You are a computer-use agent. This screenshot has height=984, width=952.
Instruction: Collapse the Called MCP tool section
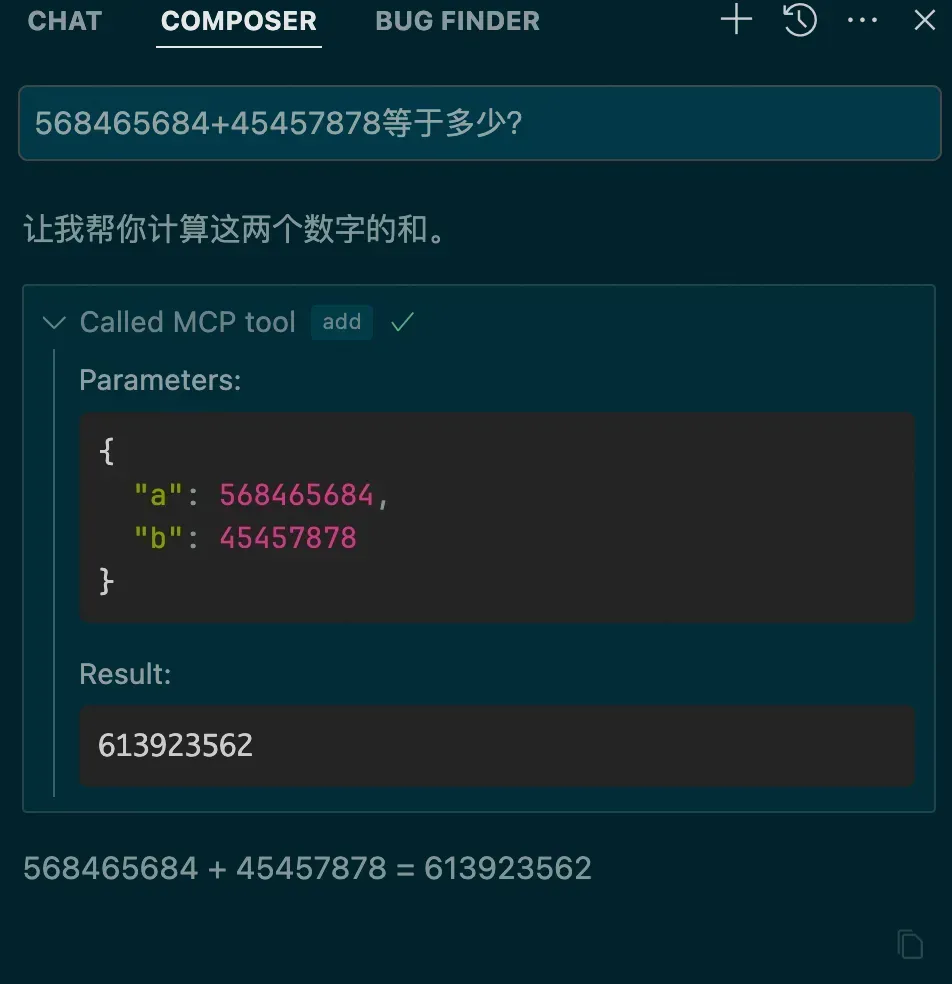click(x=54, y=323)
